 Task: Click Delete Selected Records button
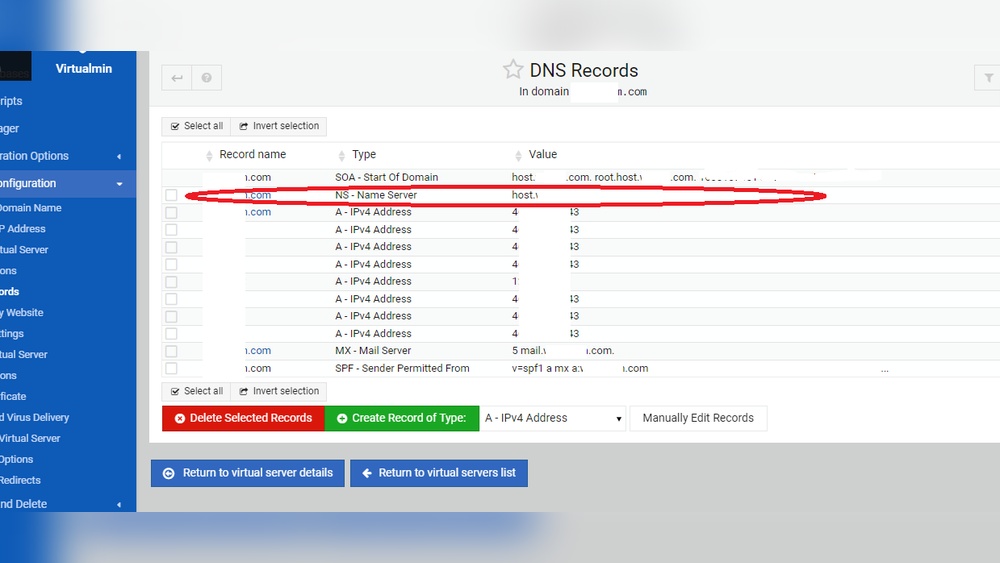[243, 418]
